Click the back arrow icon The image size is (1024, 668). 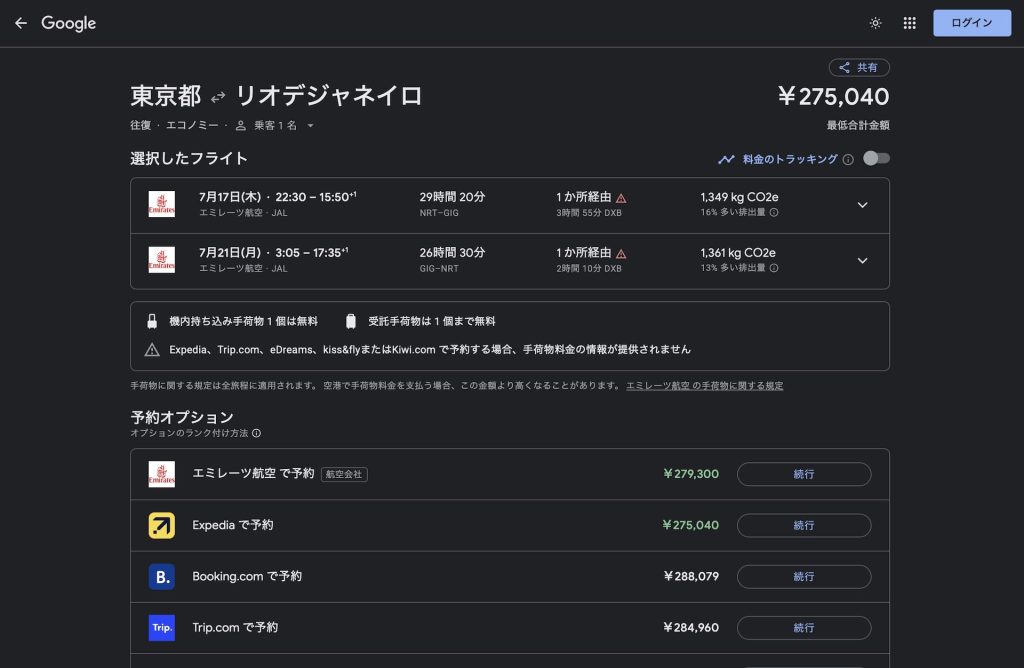[21, 23]
